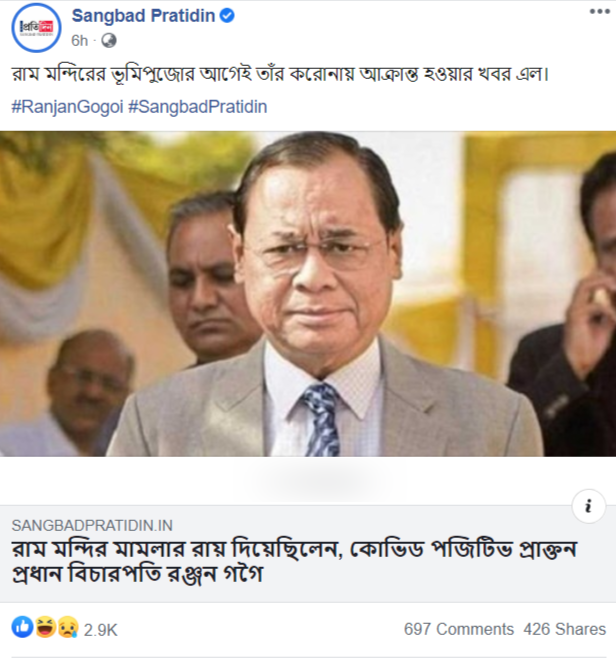Image resolution: width=616 pixels, height=658 pixels.
Task: Click the blue Like reaction icon
Action: click(22, 628)
